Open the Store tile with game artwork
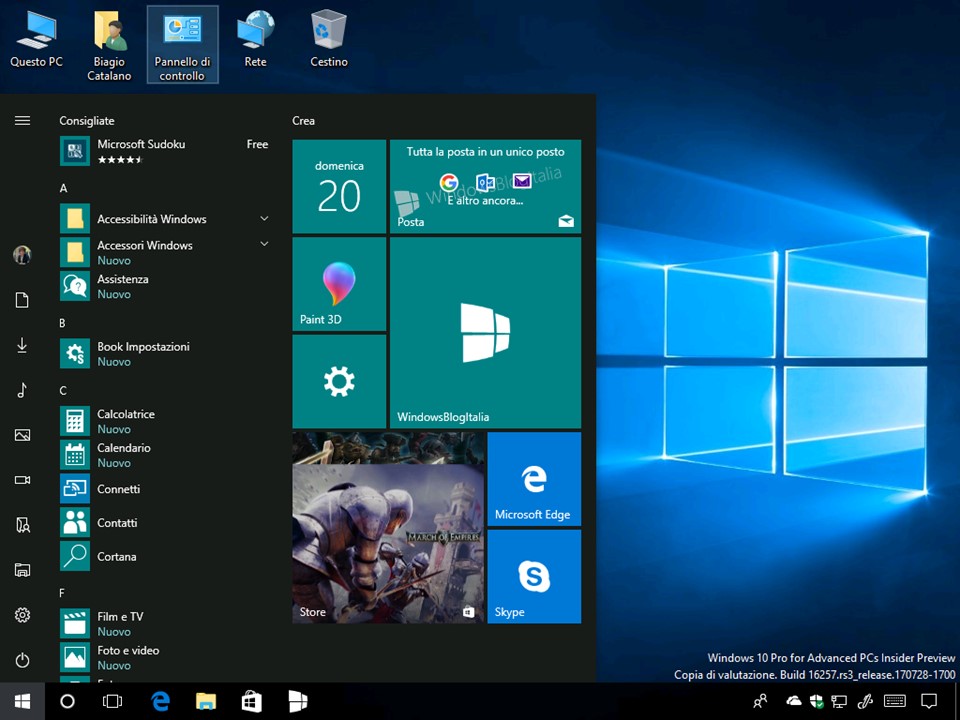The image size is (960, 720). pos(388,528)
